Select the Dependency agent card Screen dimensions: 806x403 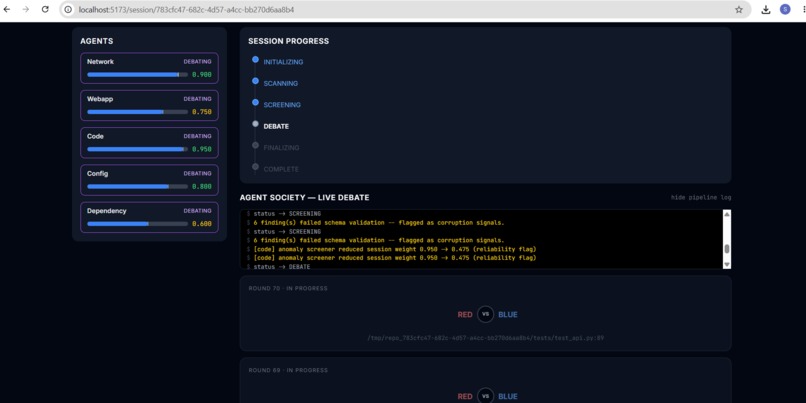point(149,217)
